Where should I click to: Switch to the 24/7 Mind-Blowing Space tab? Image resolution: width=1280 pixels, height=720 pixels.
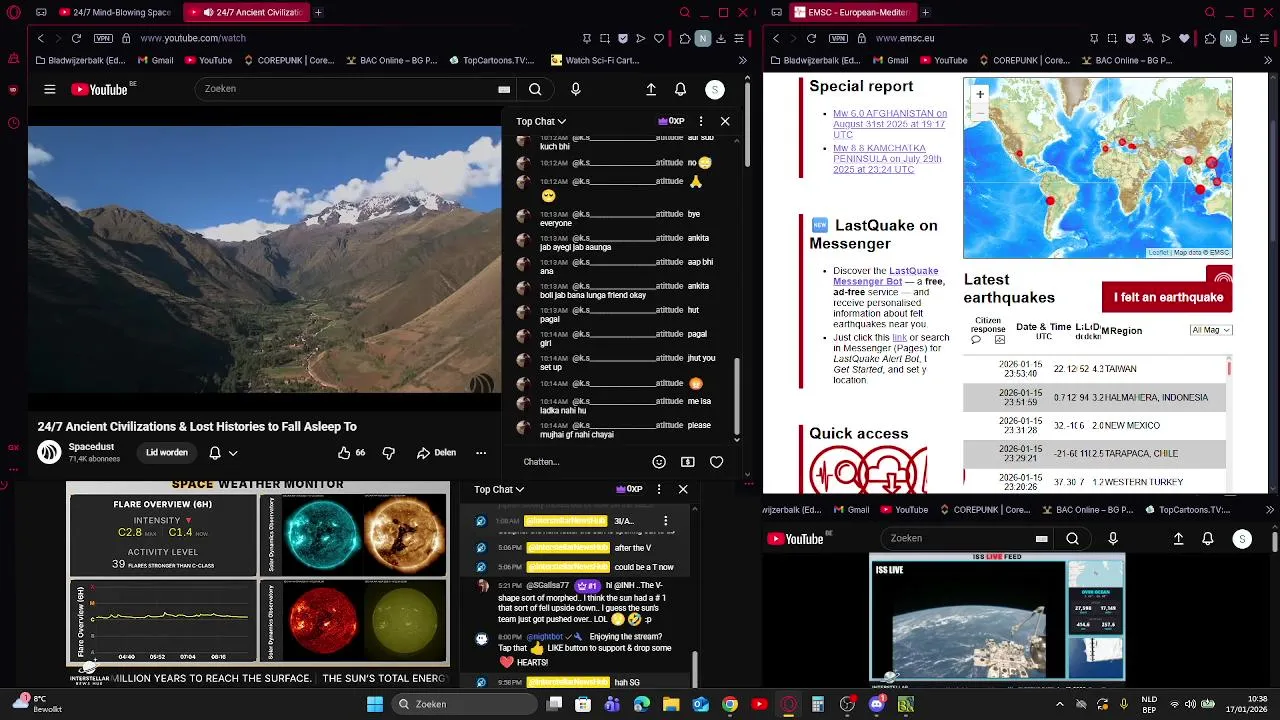[x=115, y=13]
